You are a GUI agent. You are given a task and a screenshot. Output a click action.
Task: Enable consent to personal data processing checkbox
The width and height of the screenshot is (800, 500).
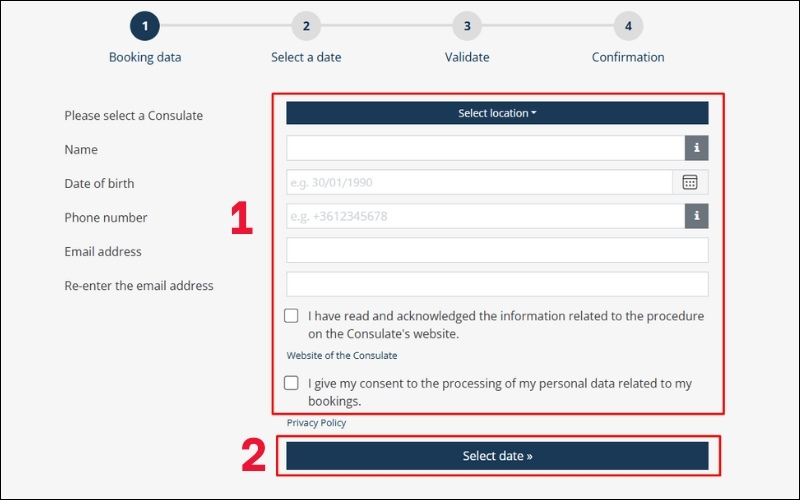tap(291, 383)
